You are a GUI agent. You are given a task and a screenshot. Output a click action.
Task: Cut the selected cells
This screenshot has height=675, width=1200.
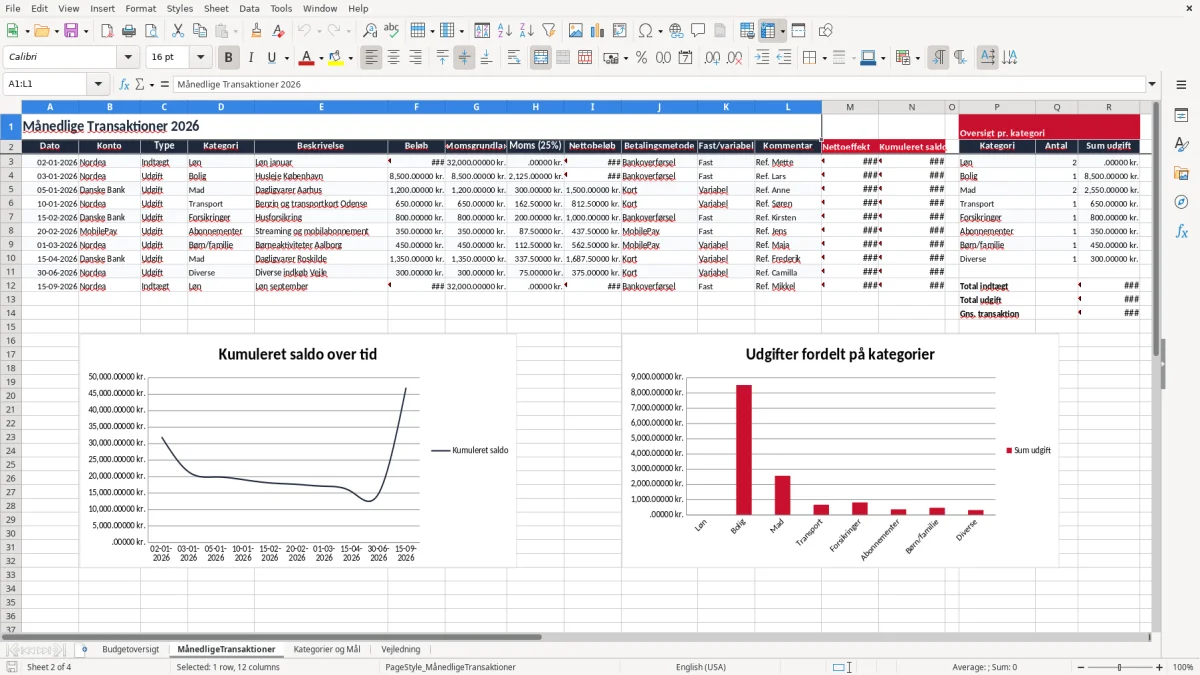[177, 31]
